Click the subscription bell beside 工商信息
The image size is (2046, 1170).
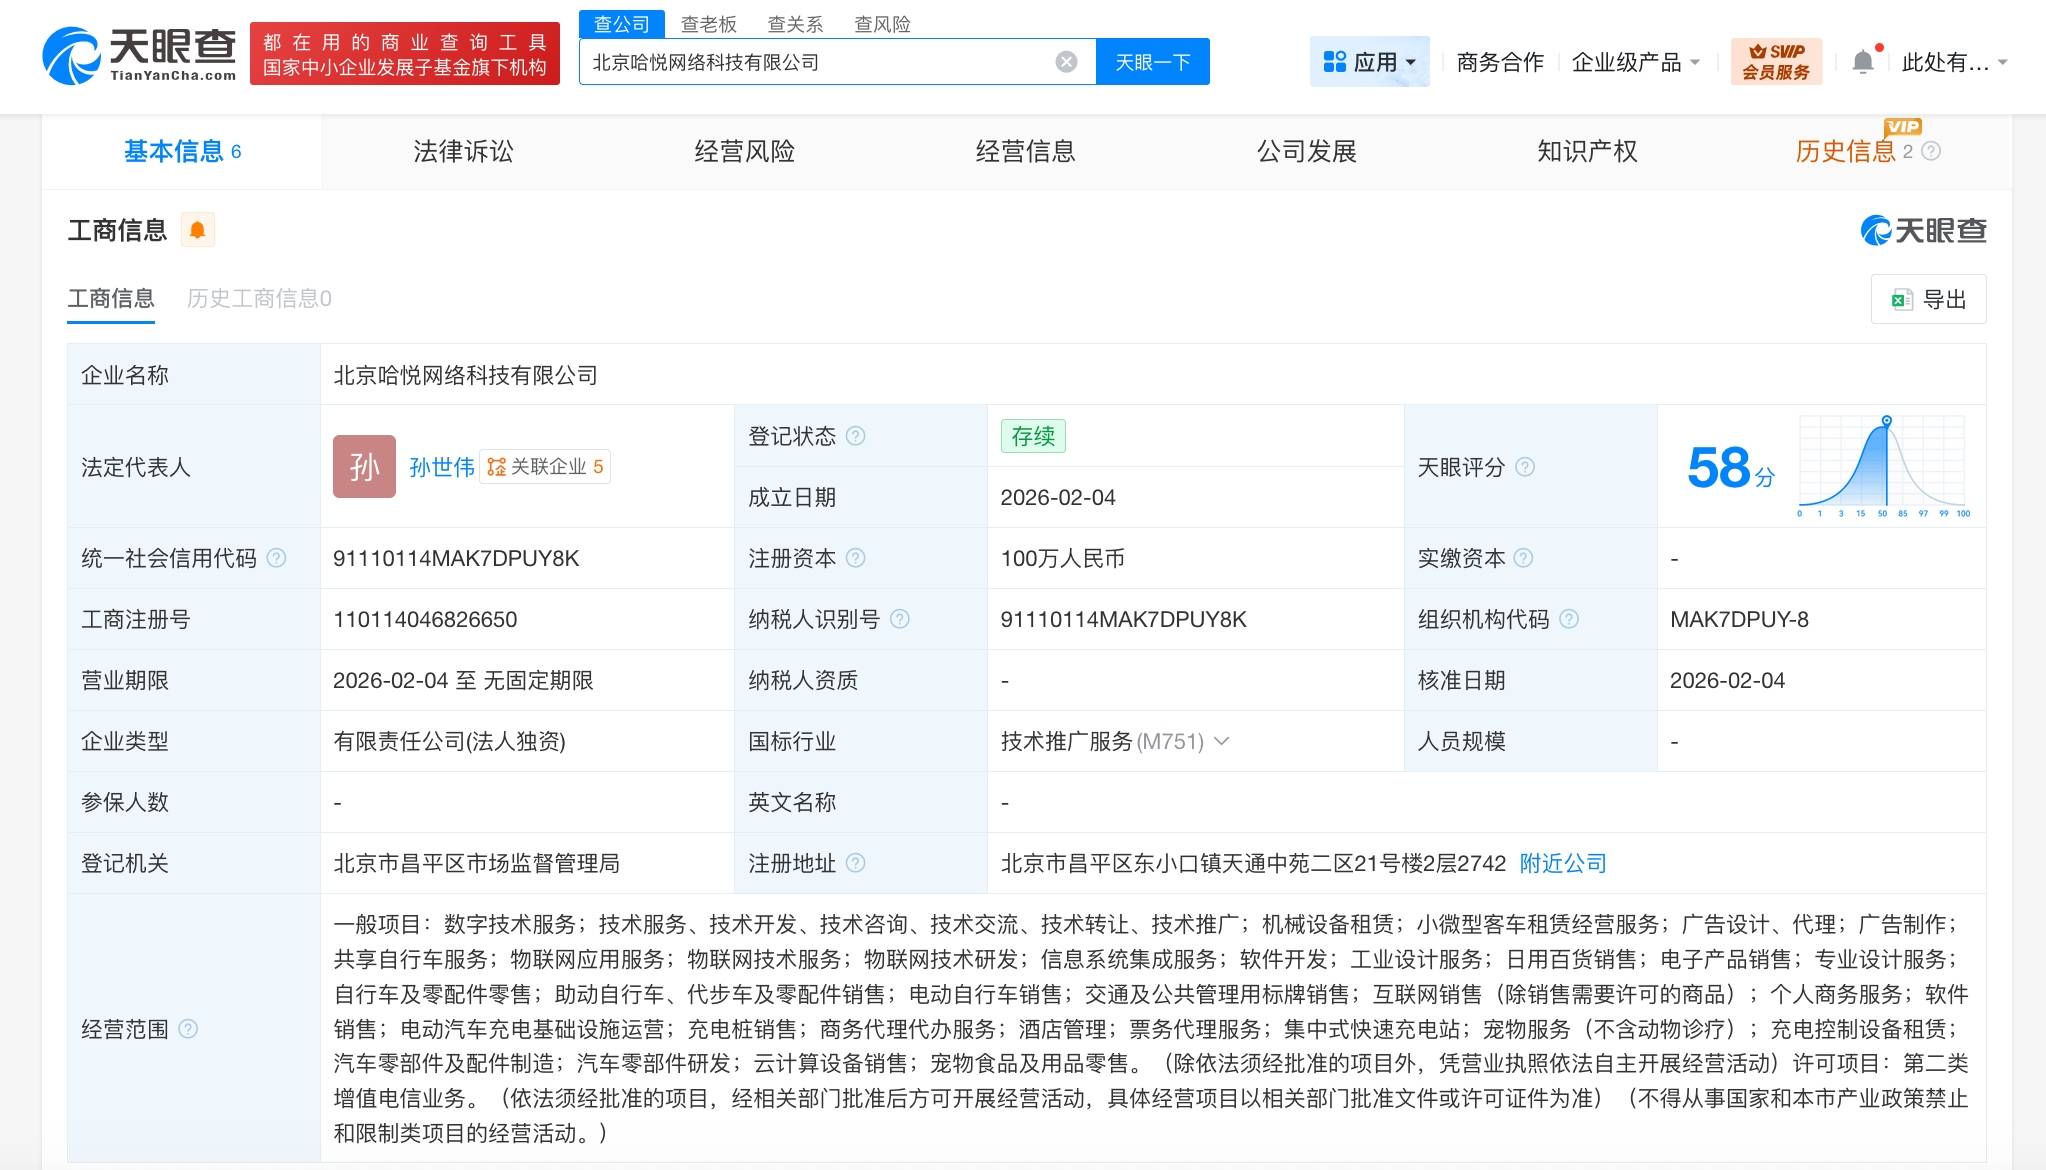tap(197, 229)
